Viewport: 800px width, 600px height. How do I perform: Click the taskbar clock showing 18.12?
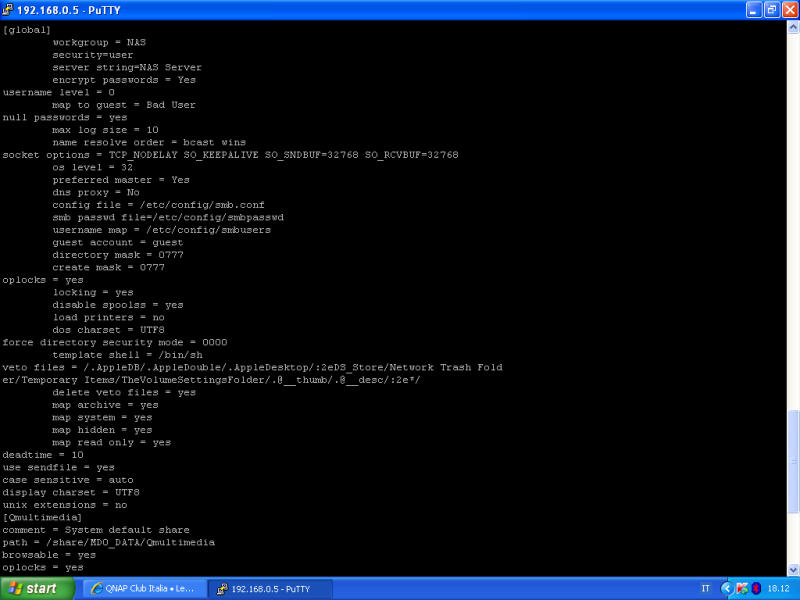point(778,588)
